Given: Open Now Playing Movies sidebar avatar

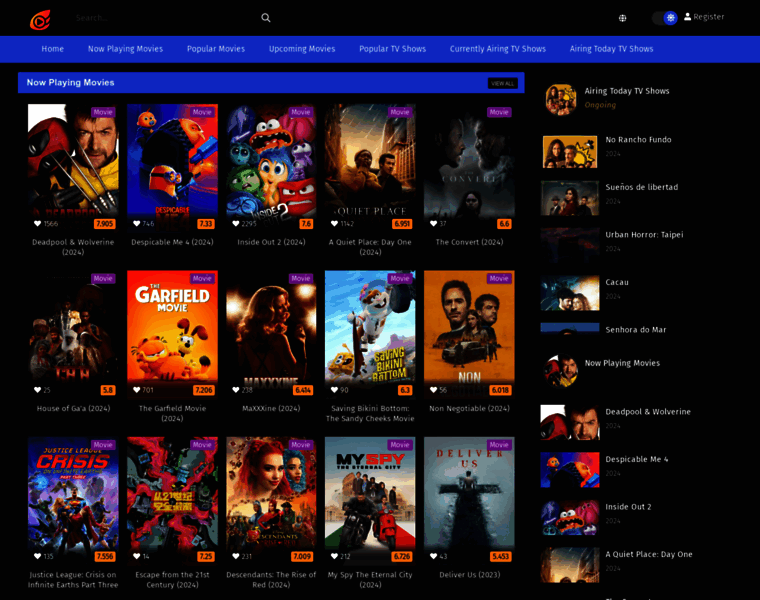Looking at the screenshot, I should 561,371.
